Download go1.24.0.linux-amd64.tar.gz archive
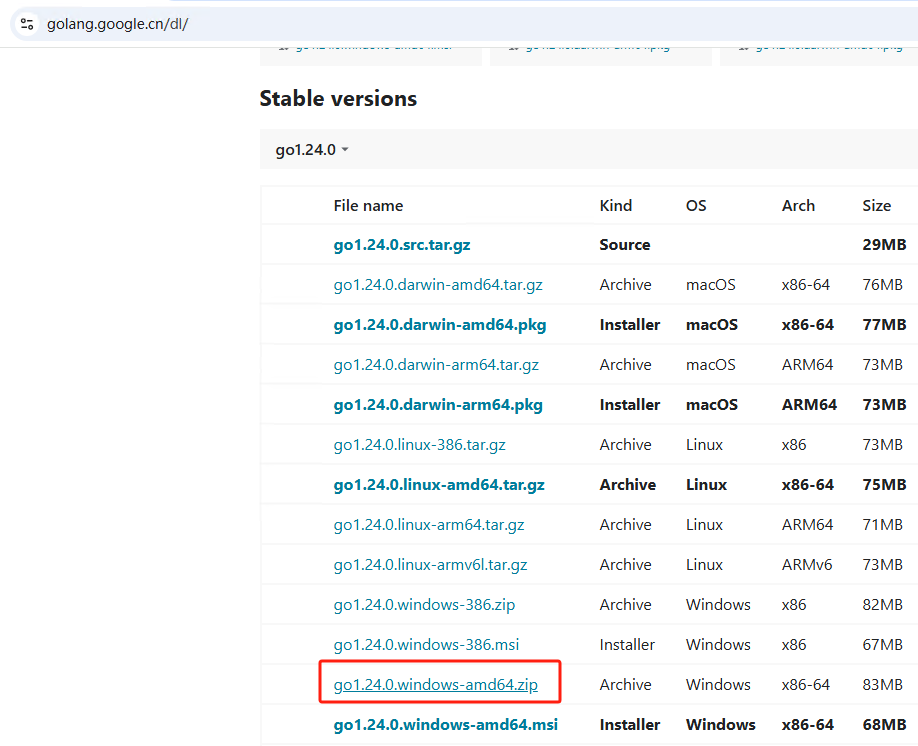The width and height of the screenshot is (918, 746). [439, 485]
